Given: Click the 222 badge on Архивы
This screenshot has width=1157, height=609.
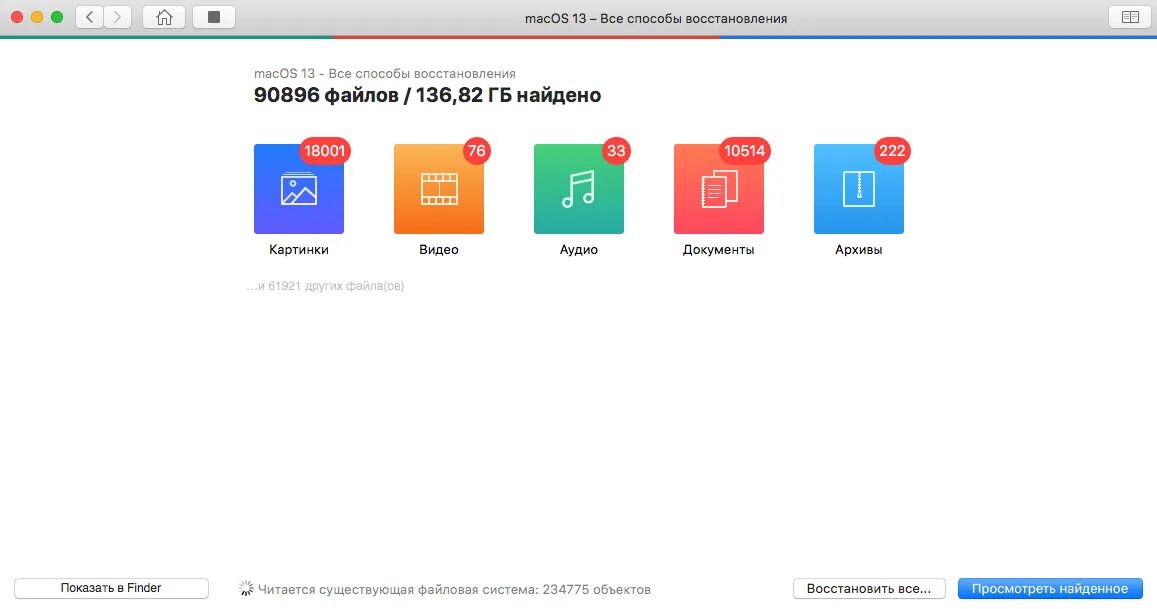Looking at the screenshot, I should 892,151.
